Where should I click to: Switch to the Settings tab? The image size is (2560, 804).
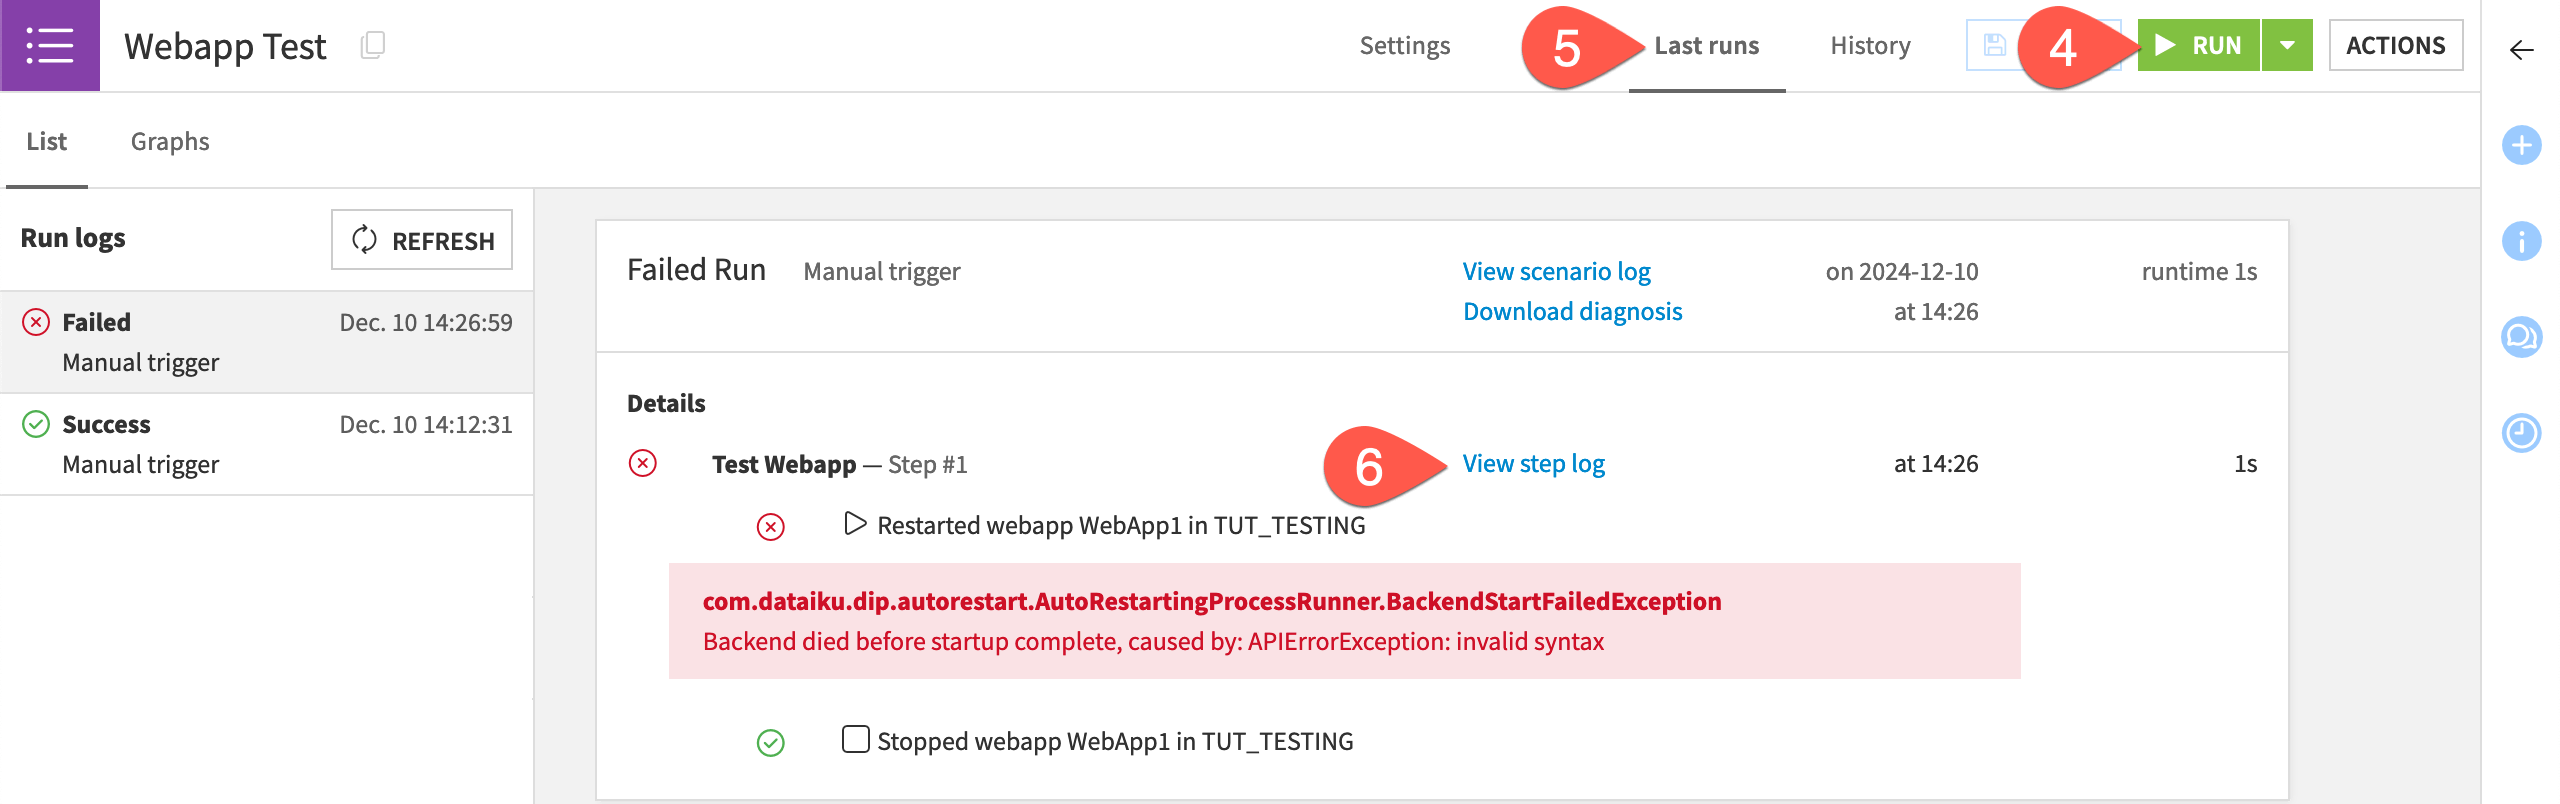click(x=1404, y=45)
